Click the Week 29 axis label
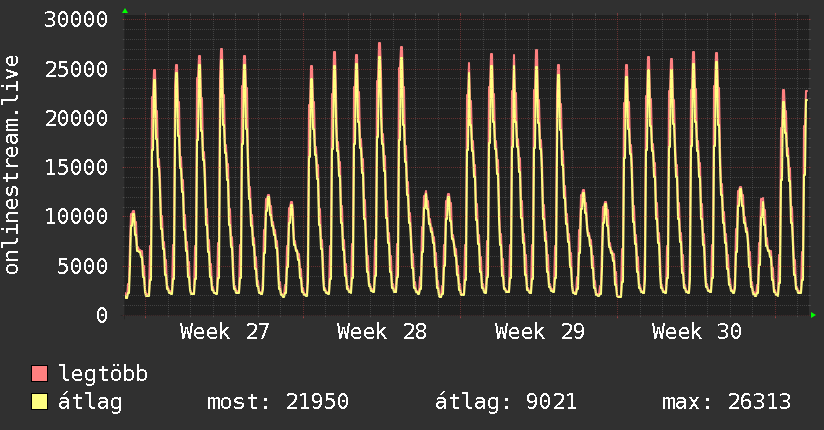This screenshot has width=824, height=430. (540, 332)
